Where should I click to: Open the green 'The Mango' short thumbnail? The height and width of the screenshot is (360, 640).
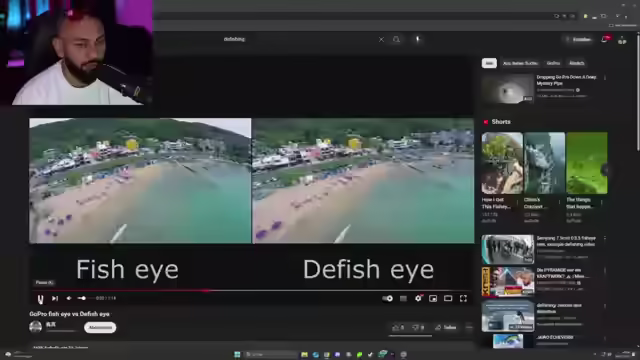[x=587, y=163]
